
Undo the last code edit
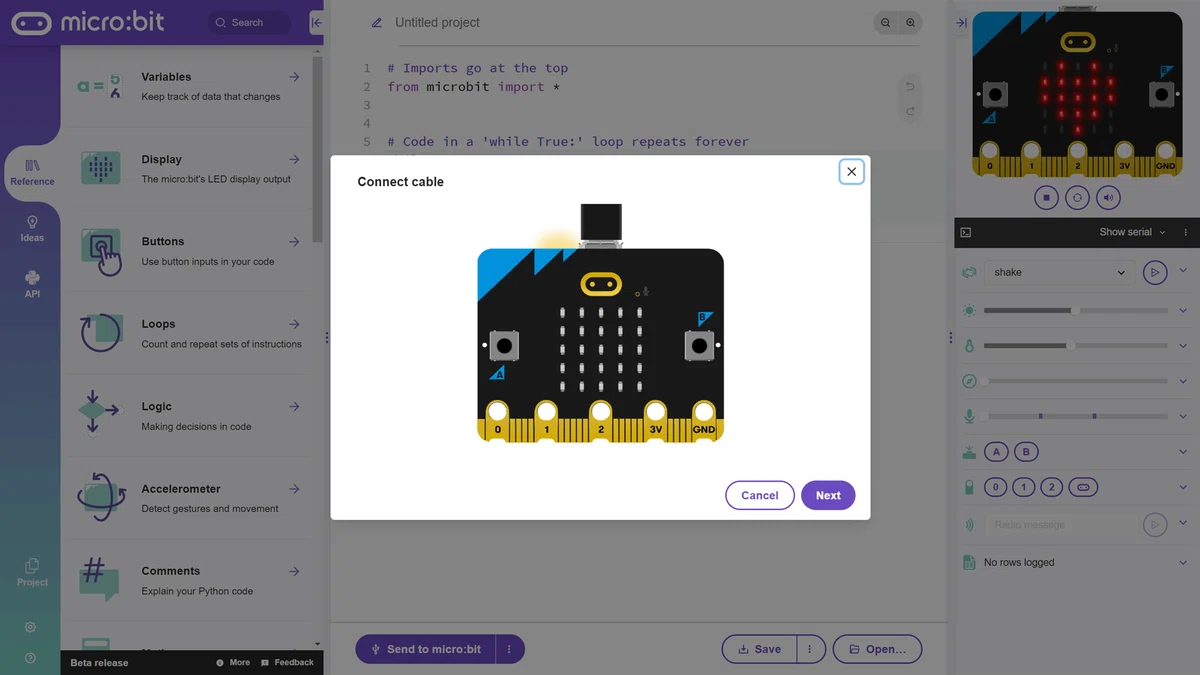[x=910, y=86]
